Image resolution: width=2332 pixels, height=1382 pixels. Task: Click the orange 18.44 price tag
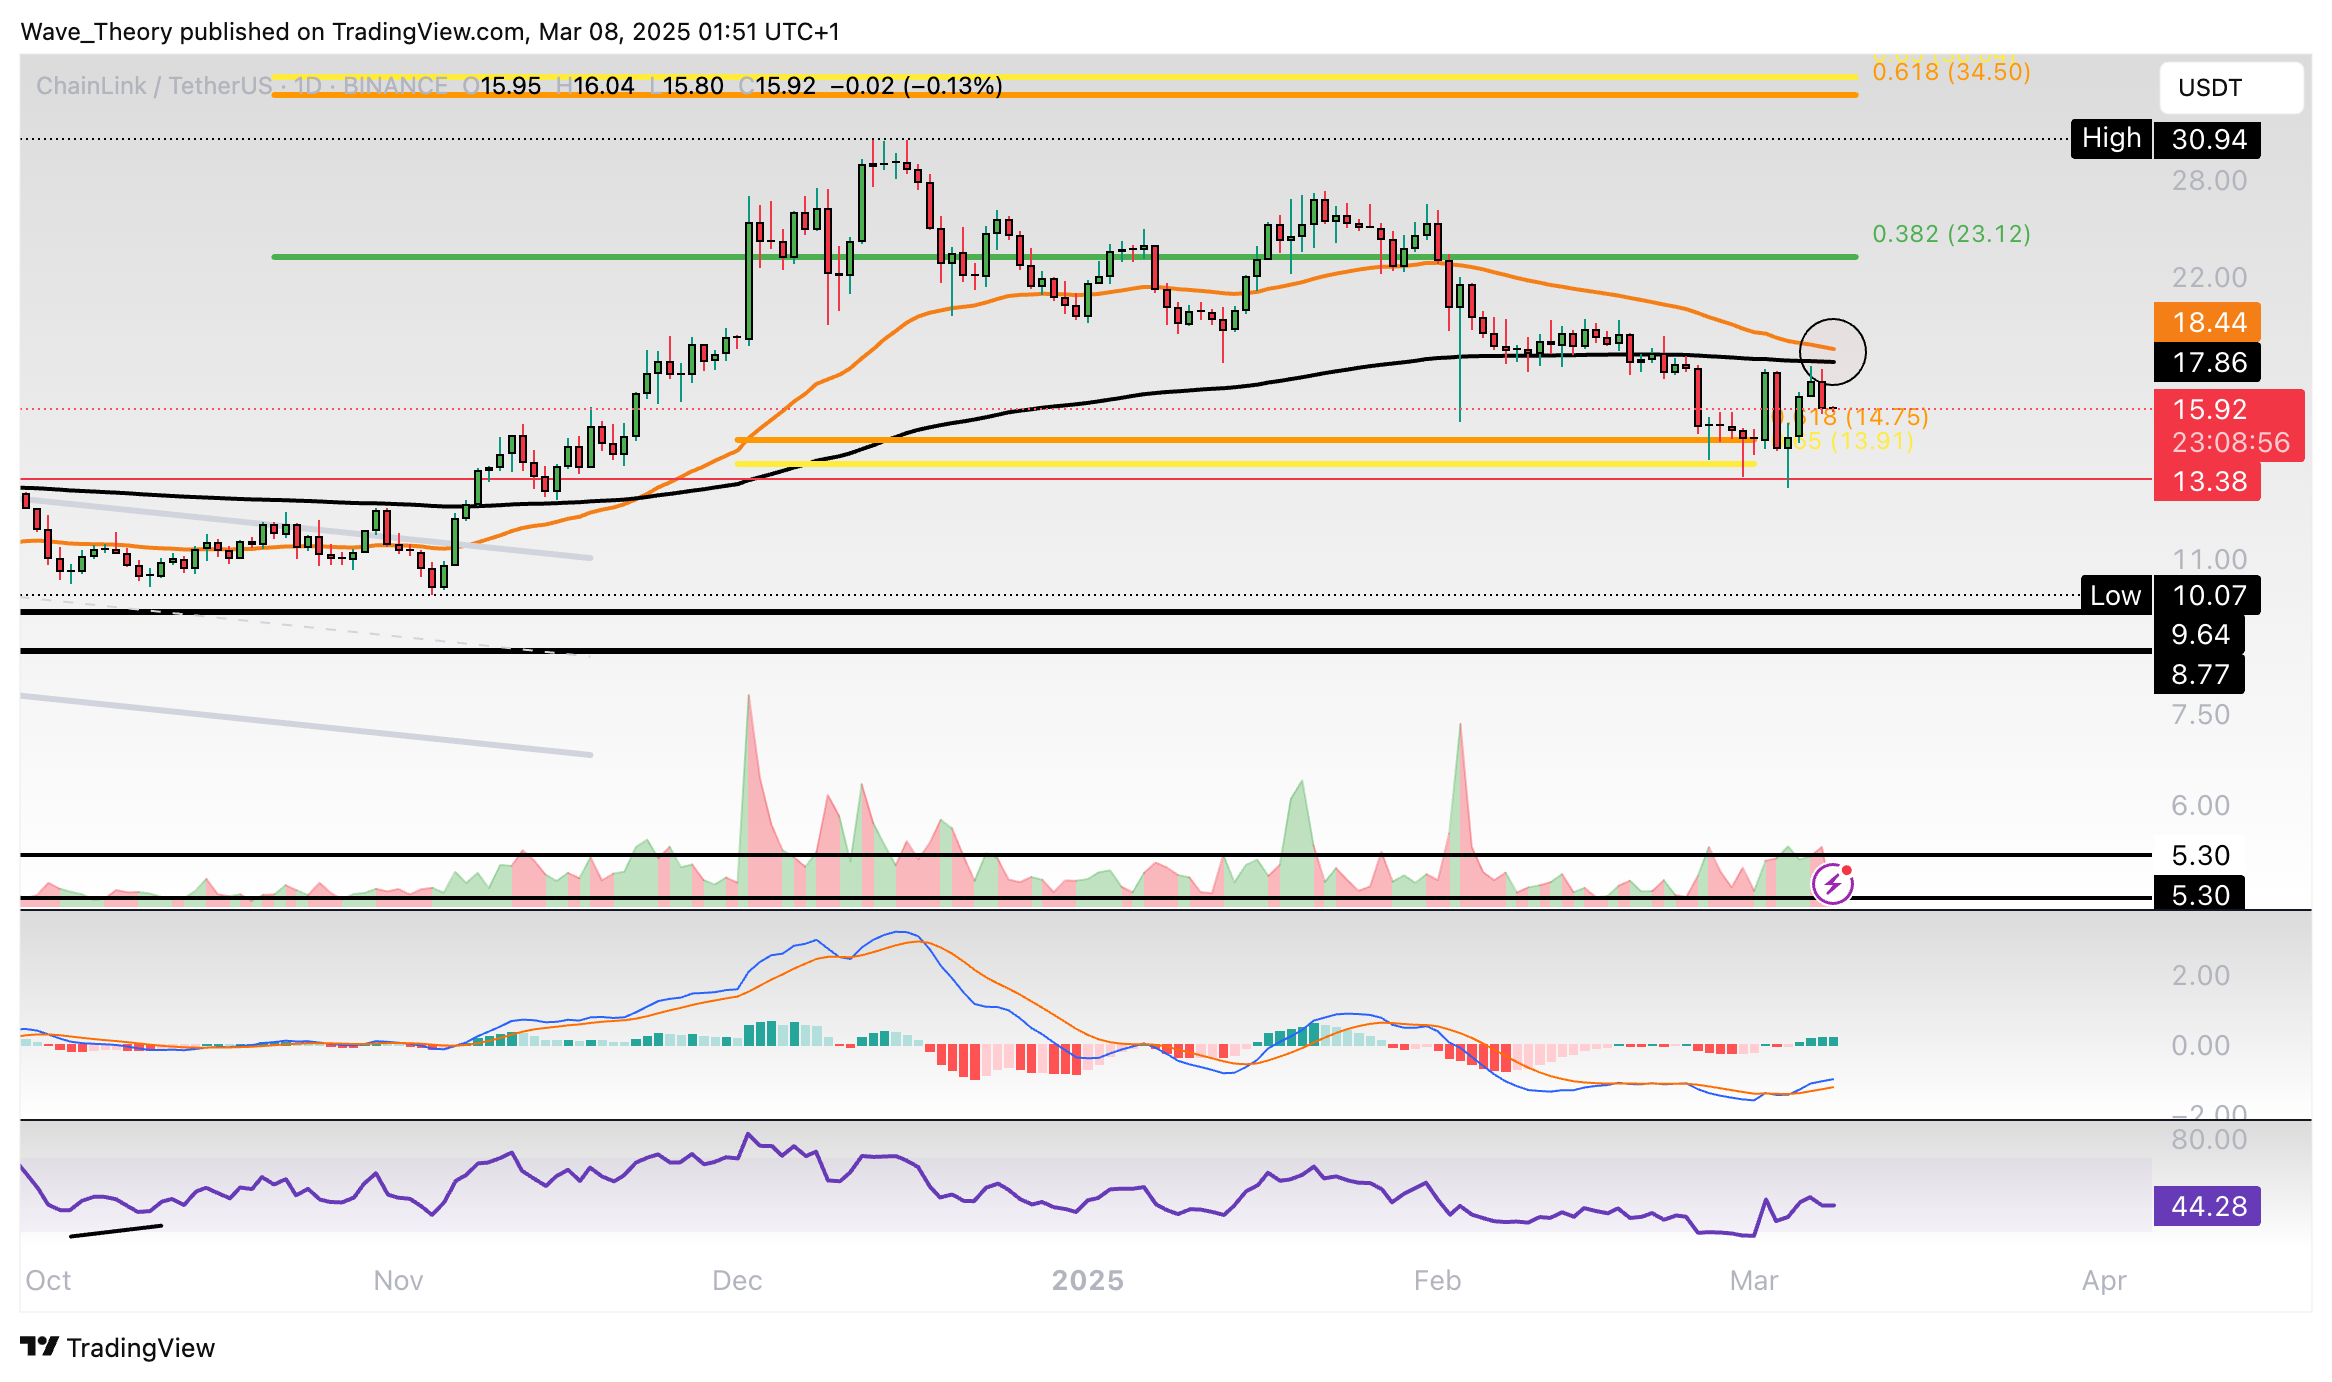click(2208, 322)
